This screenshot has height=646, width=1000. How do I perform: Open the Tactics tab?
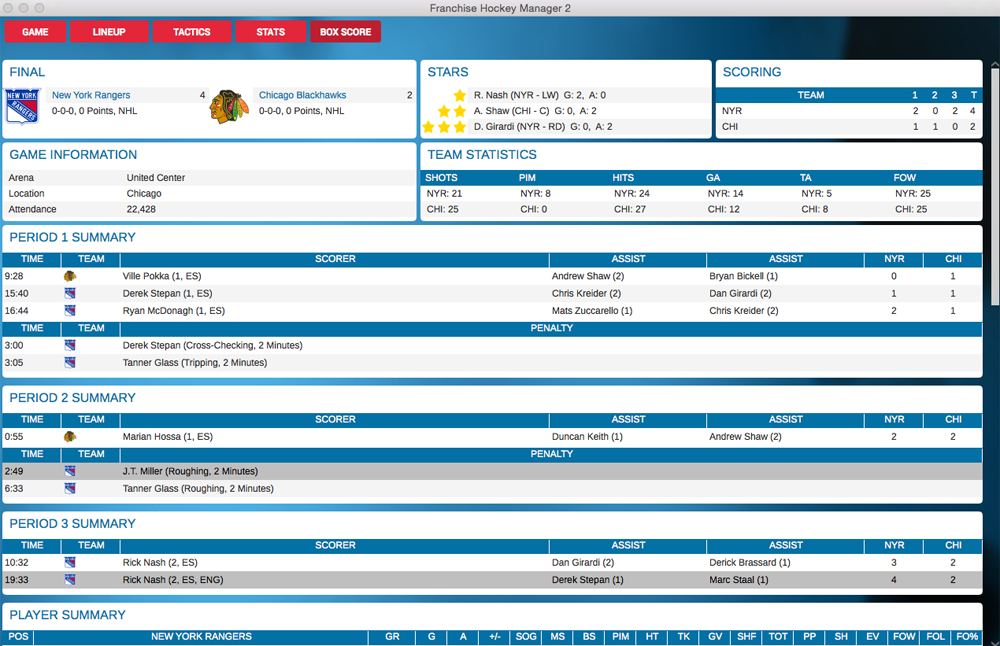(191, 32)
